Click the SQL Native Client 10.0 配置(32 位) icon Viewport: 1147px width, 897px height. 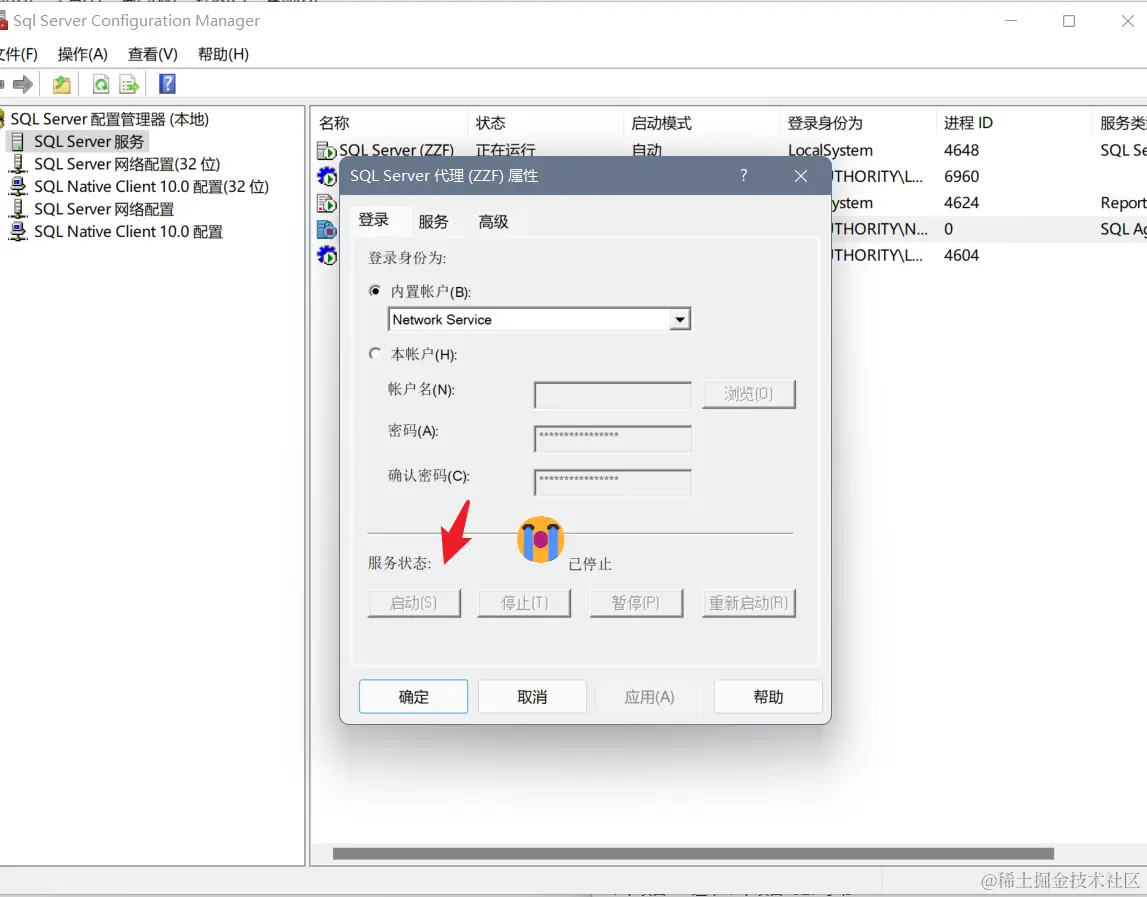click(x=18, y=187)
